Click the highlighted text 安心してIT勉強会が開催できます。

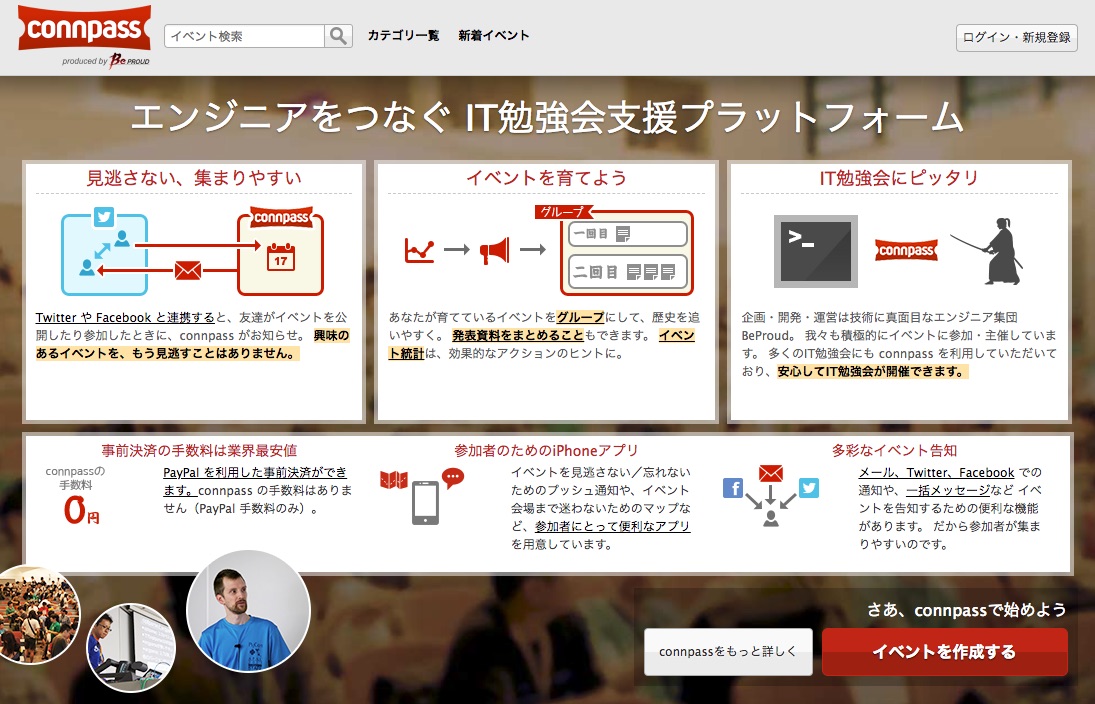[x=872, y=372]
